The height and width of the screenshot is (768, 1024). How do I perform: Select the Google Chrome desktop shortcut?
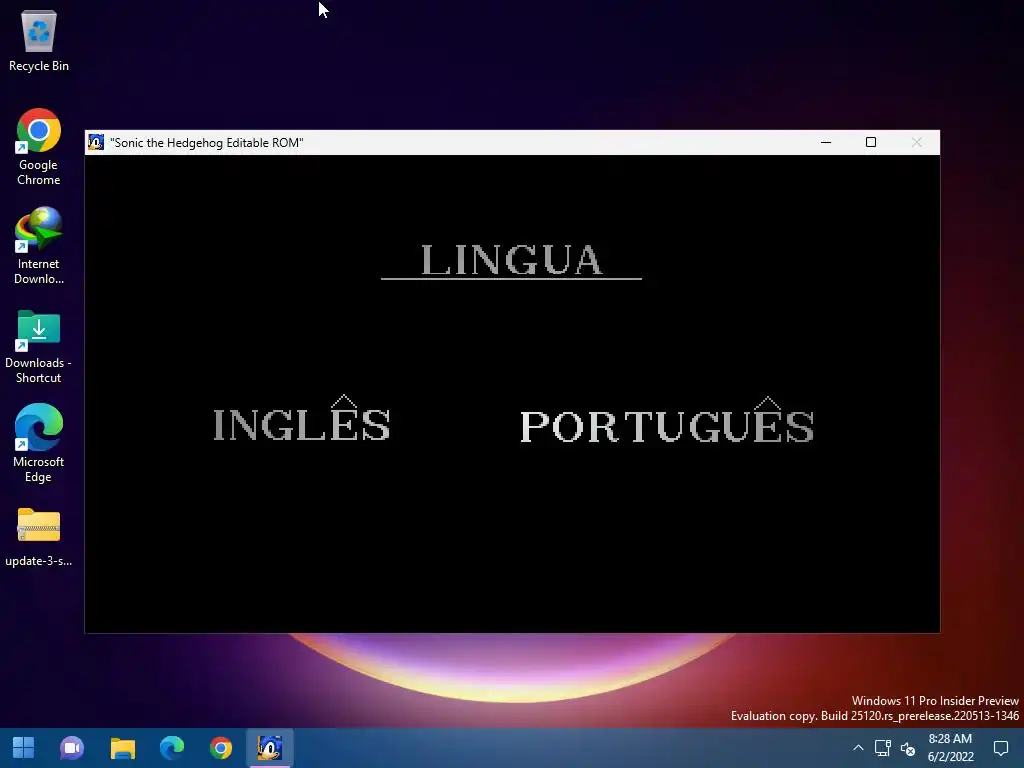39,147
